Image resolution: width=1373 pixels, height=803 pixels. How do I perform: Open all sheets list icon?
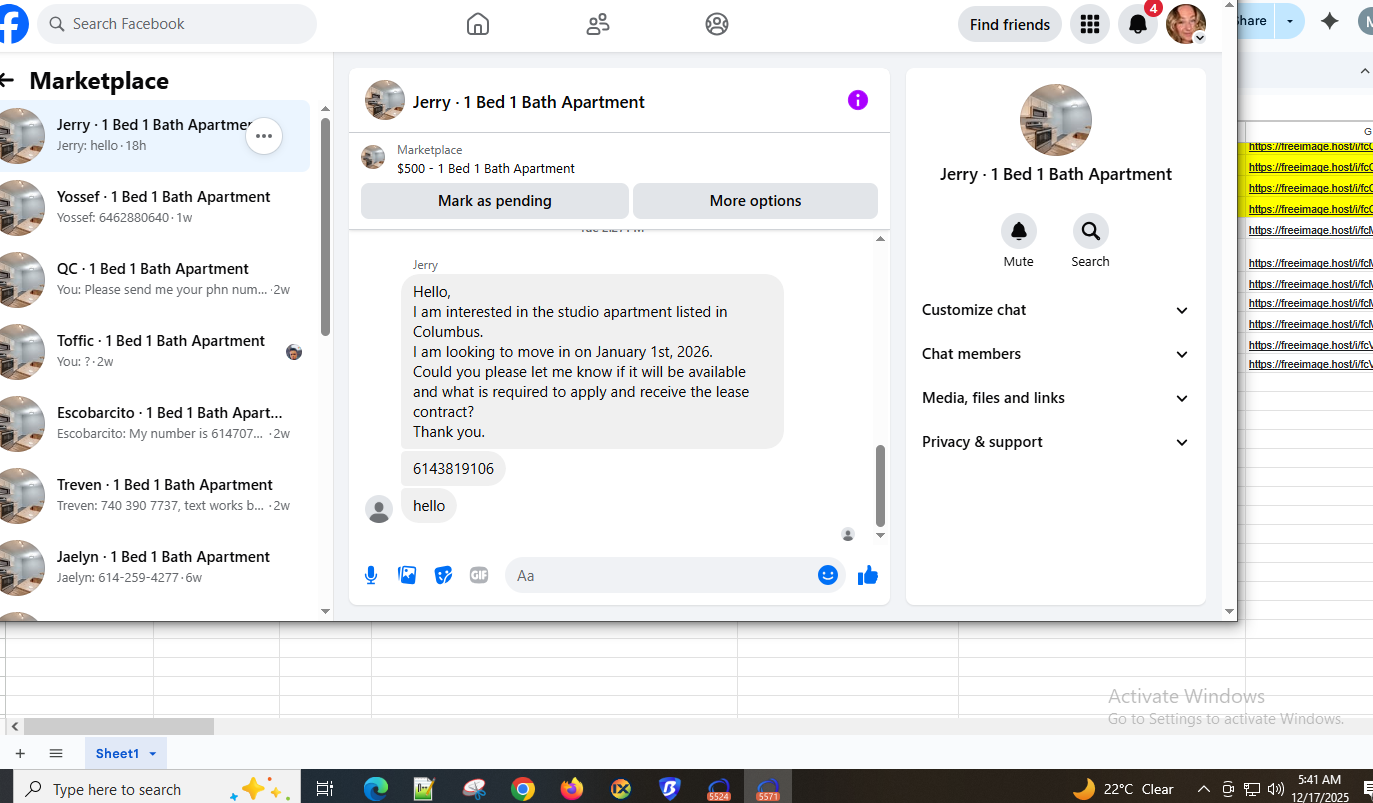pyautogui.click(x=56, y=753)
